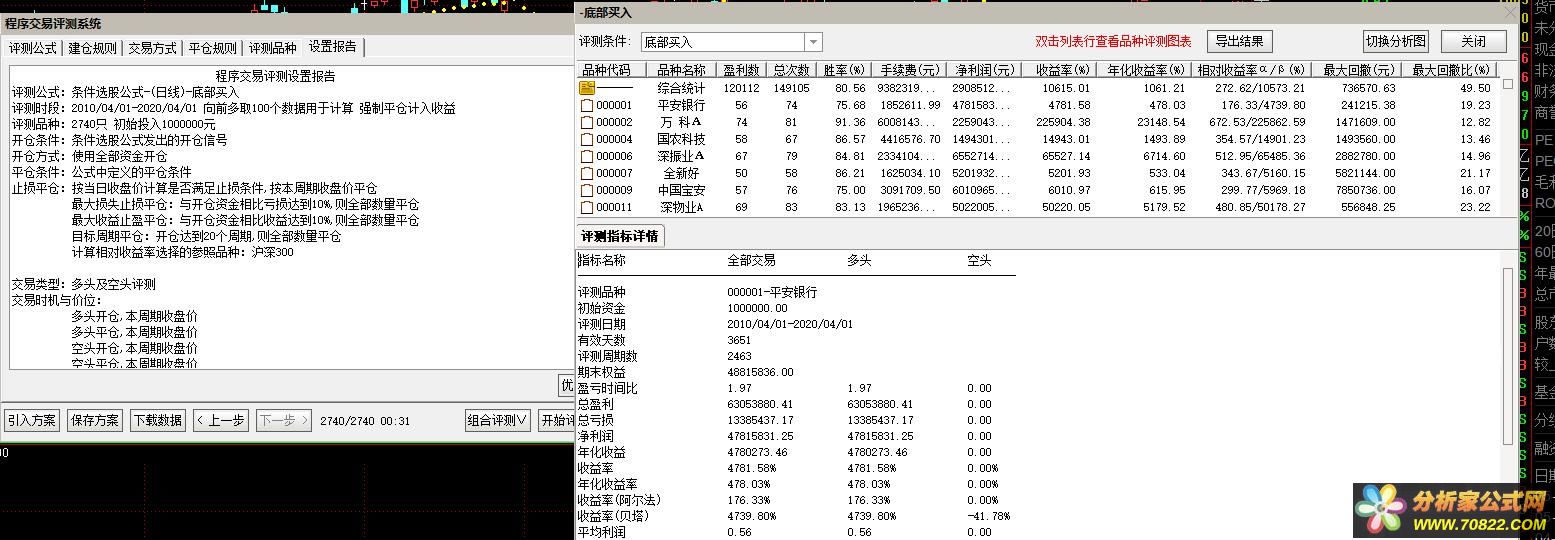Click the 综合统计 row label
This screenshot has width=1555, height=540.
tap(681, 88)
